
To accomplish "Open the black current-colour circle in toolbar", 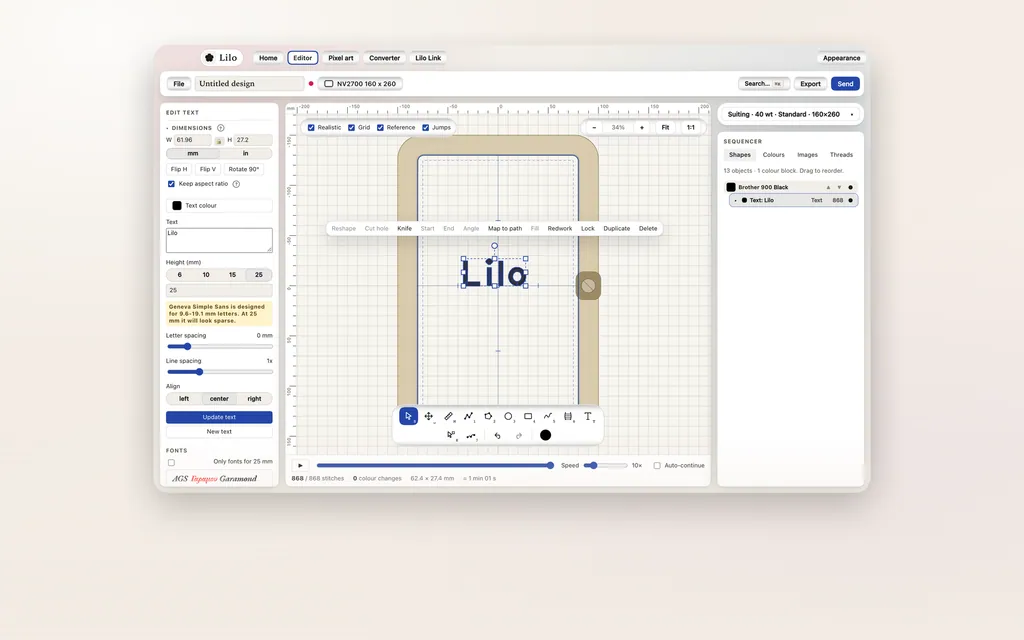I will pyautogui.click(x=545, y=435).
